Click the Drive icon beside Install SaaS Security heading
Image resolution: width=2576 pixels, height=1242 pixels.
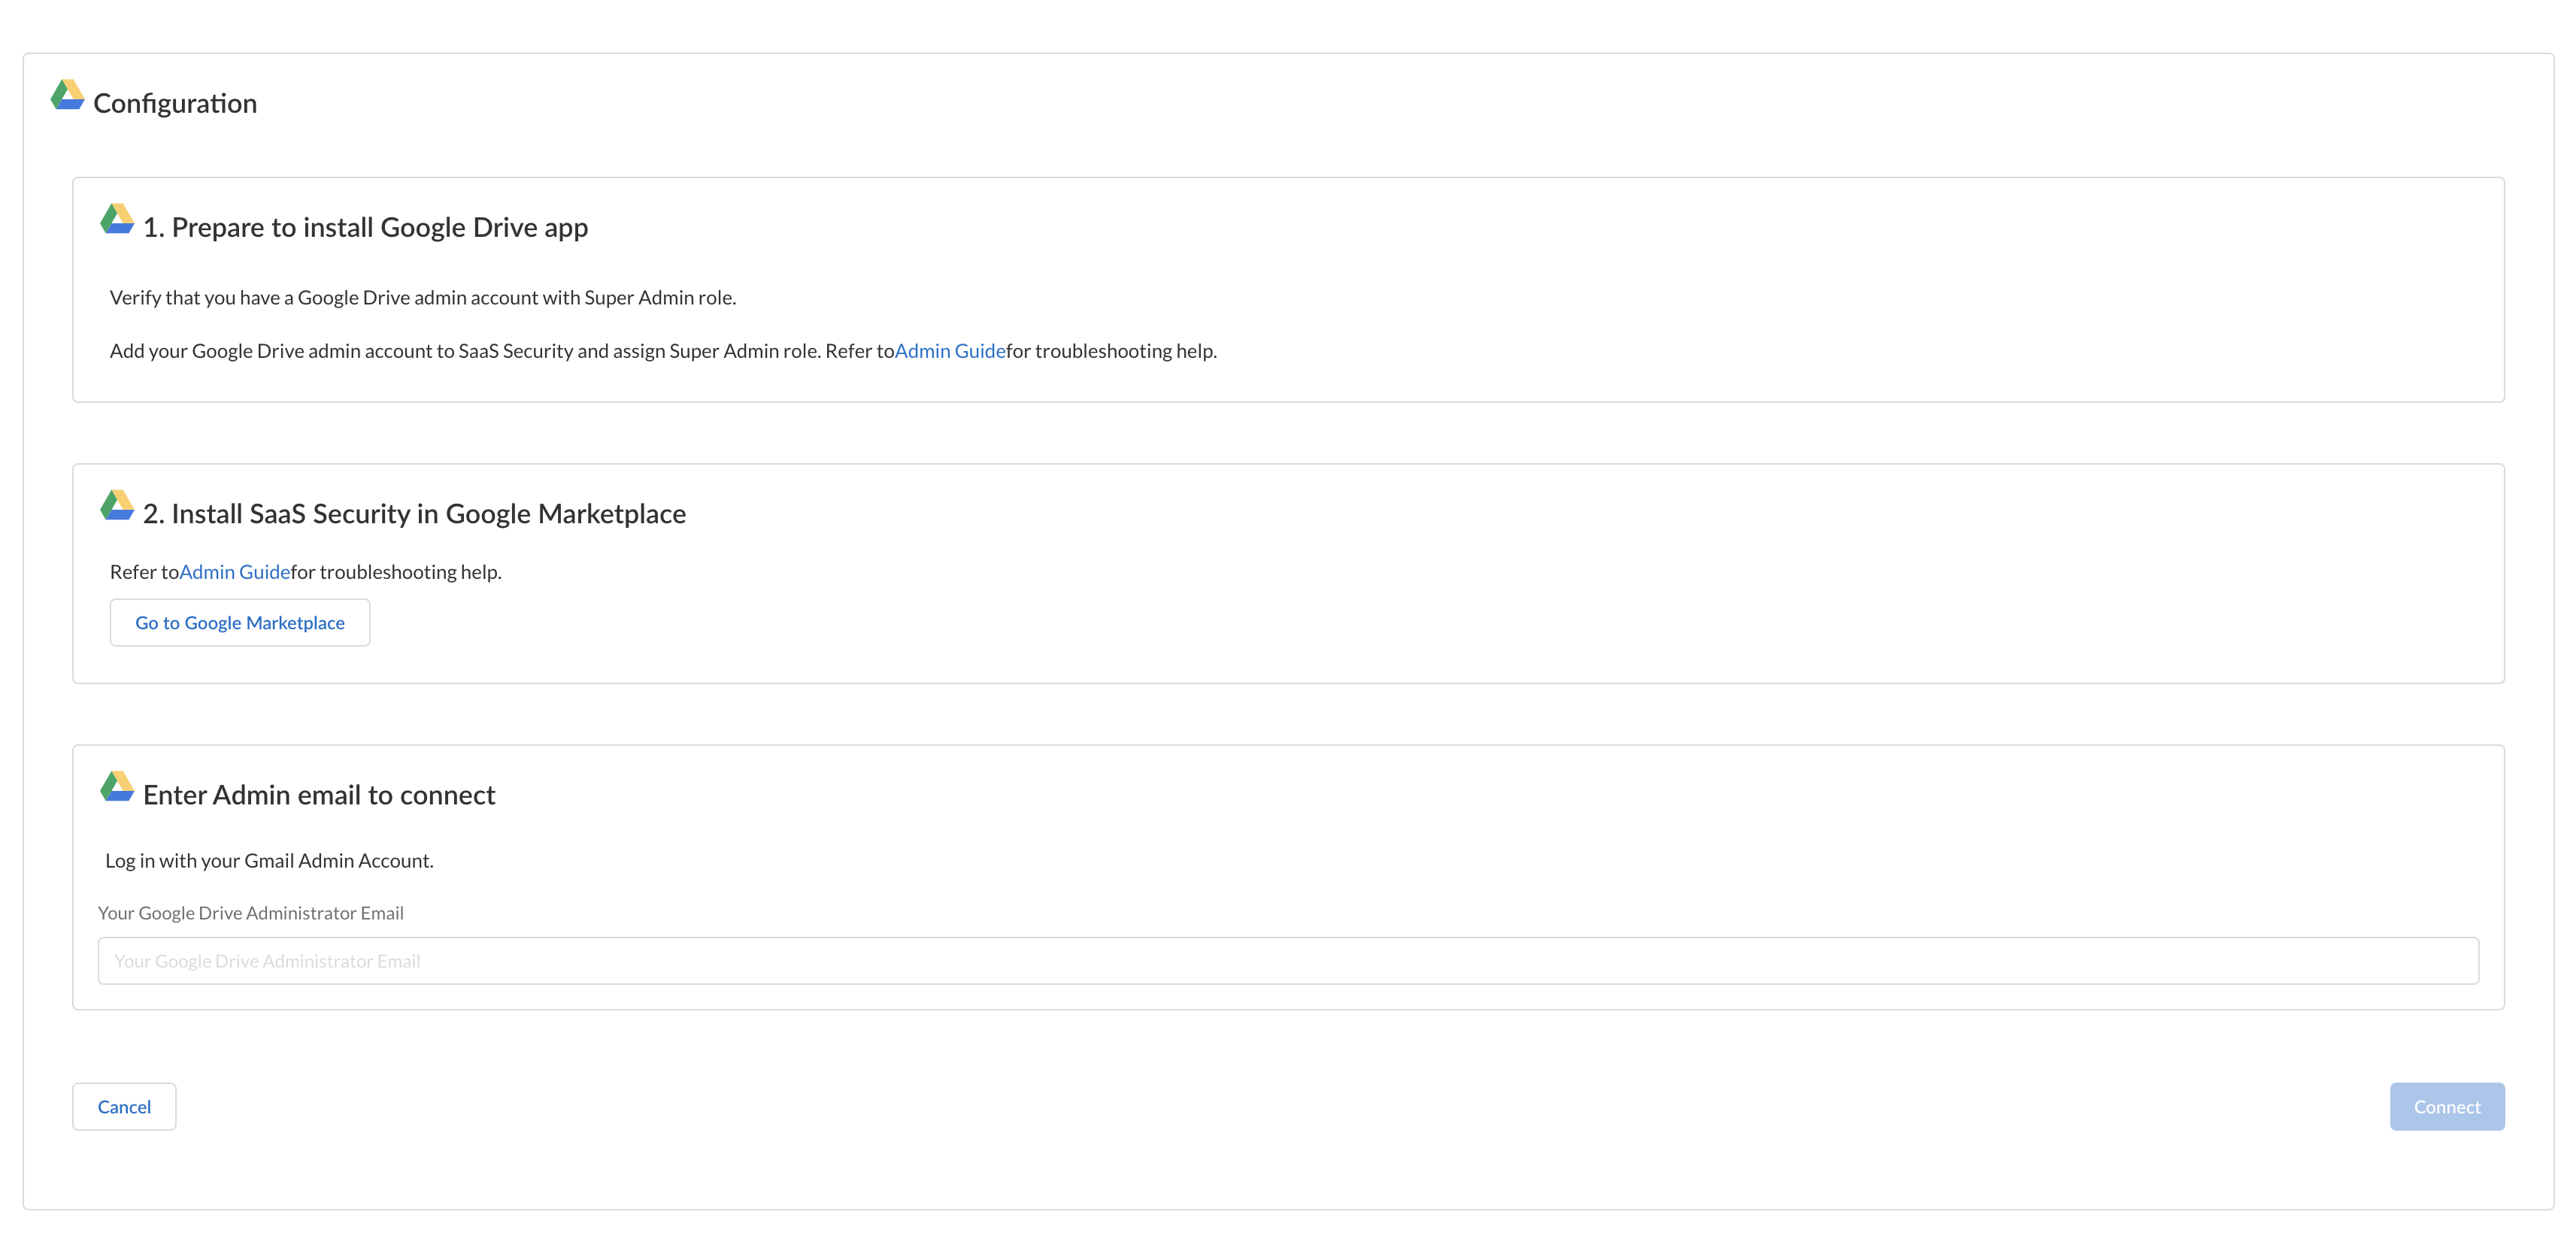pyautogui.click(x=117, y=505)
